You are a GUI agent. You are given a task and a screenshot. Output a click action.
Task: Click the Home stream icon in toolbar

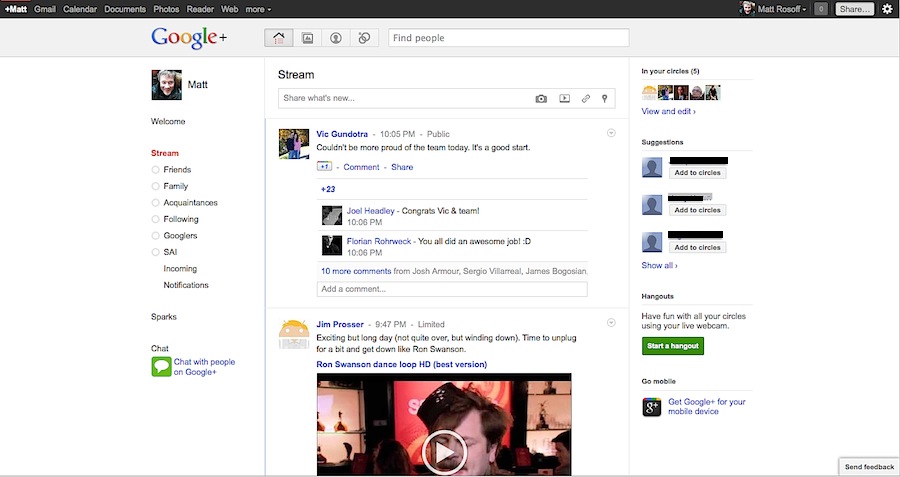[x=279, y=38]
